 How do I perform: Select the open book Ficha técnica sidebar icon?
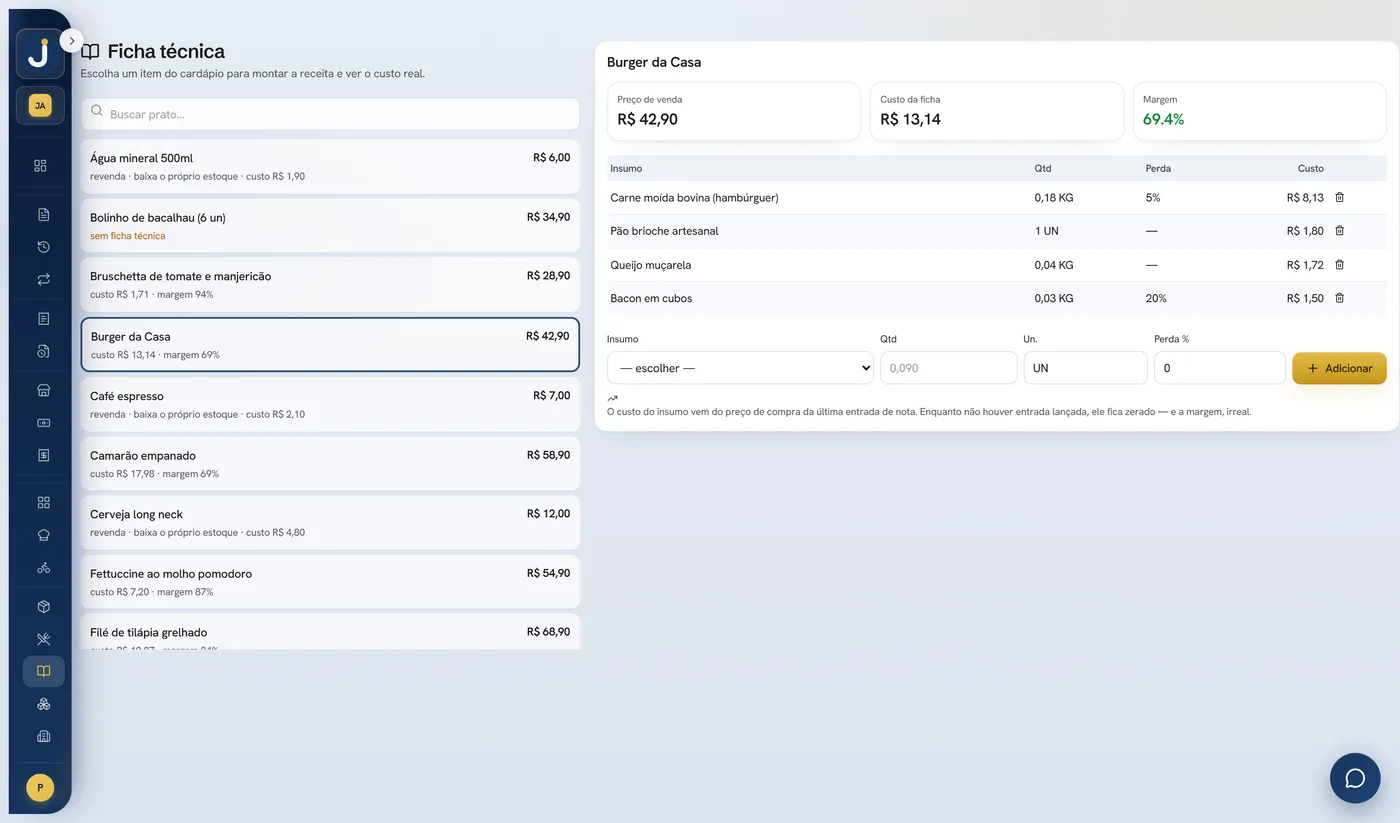point(43,671)
